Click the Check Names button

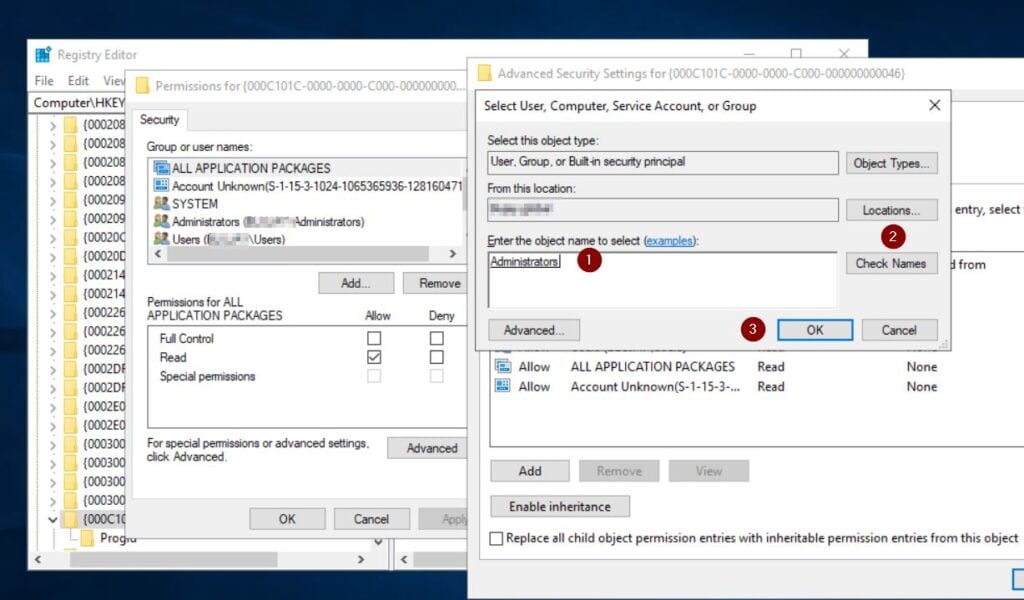891,263
